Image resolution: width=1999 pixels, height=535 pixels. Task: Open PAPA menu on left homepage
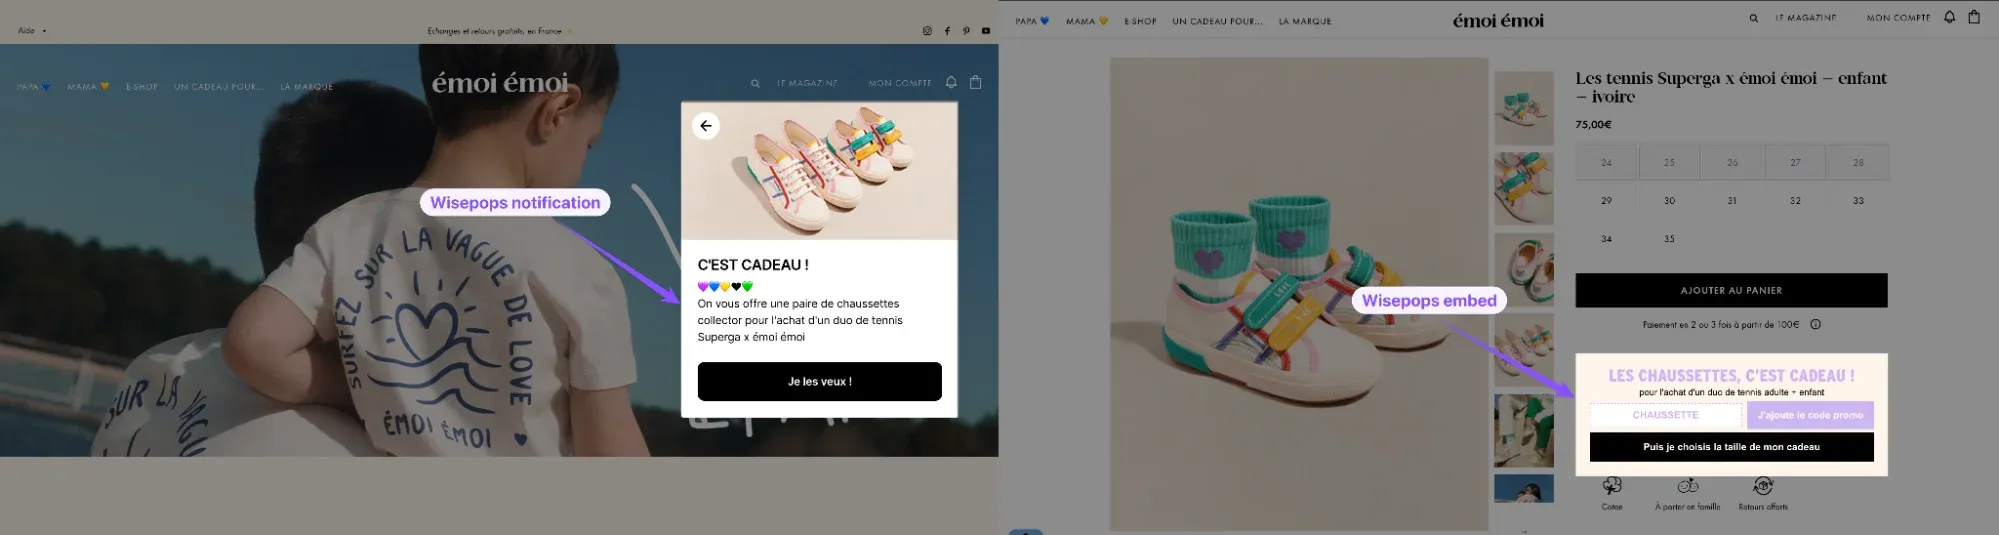(34, 87)
